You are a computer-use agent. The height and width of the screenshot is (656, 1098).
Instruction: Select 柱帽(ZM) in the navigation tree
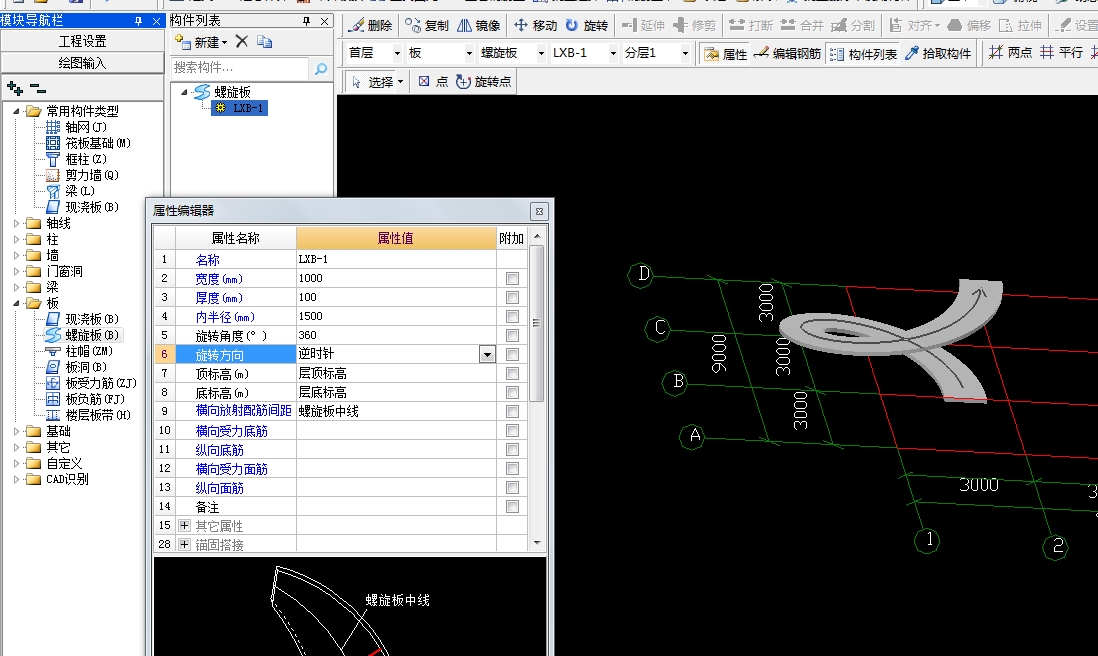pos(79,351)
